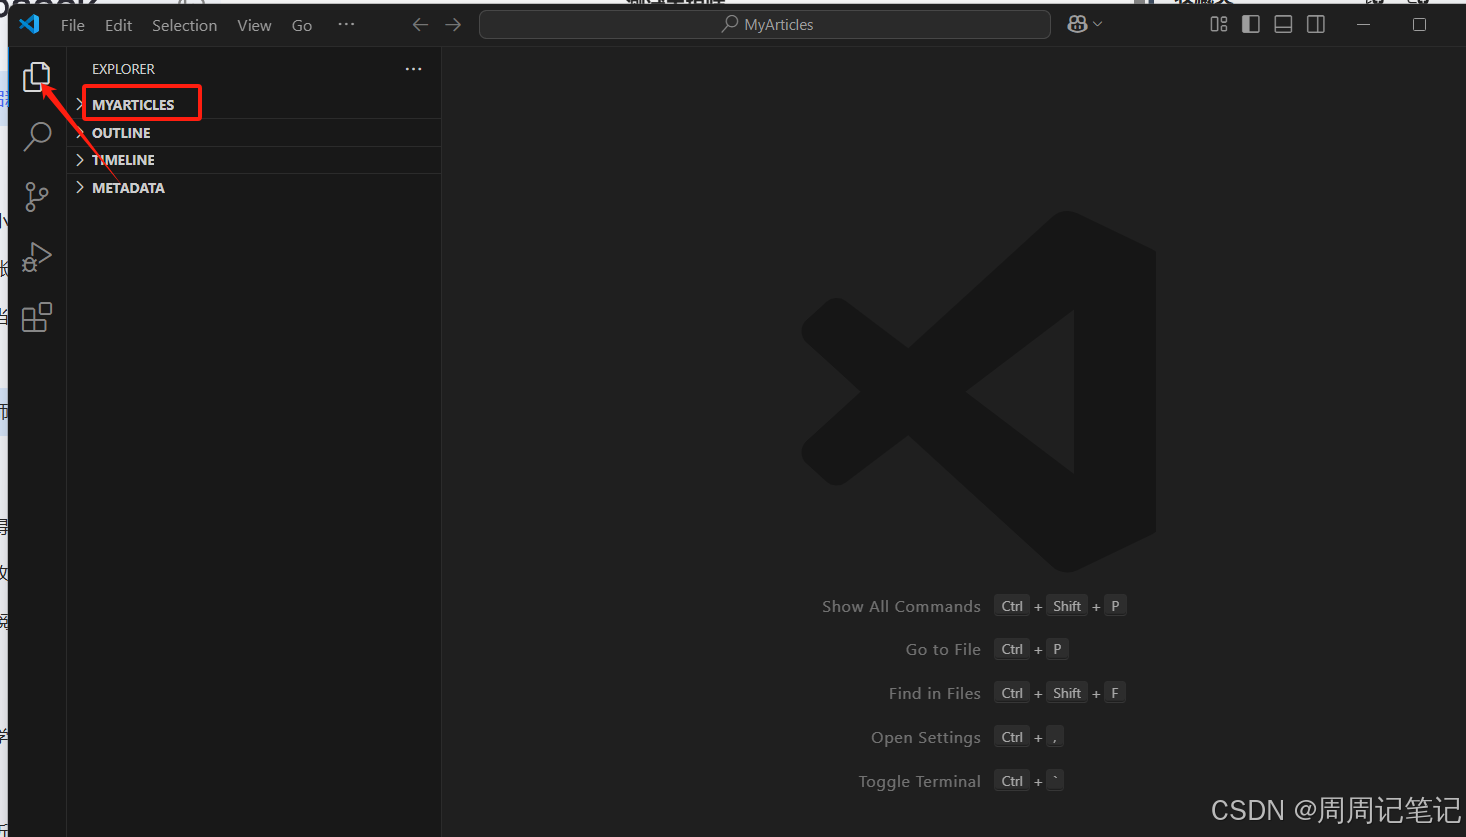
Task: Open the Source Control view icon
Action: [x=37, y=196]
